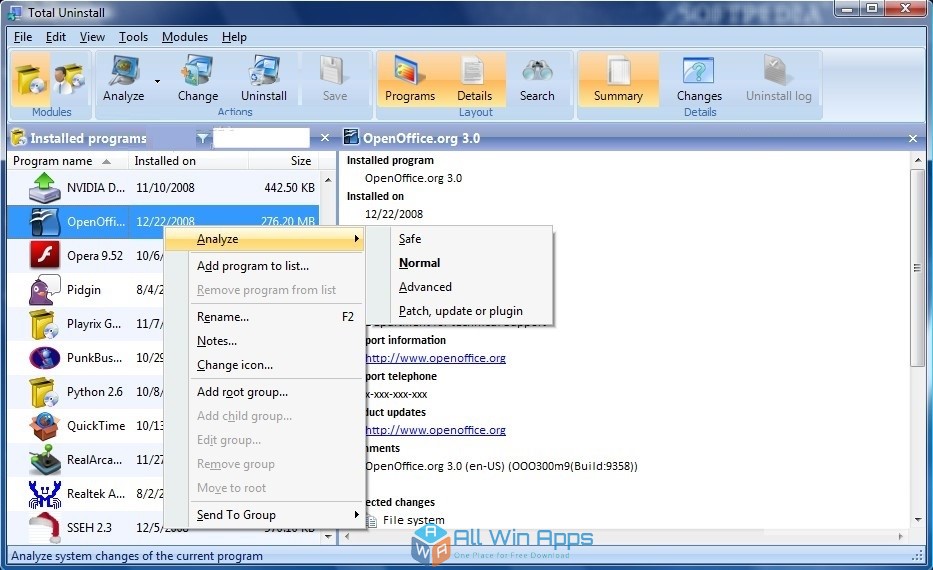
Task: Open the File menu
Action: (23, 37)
